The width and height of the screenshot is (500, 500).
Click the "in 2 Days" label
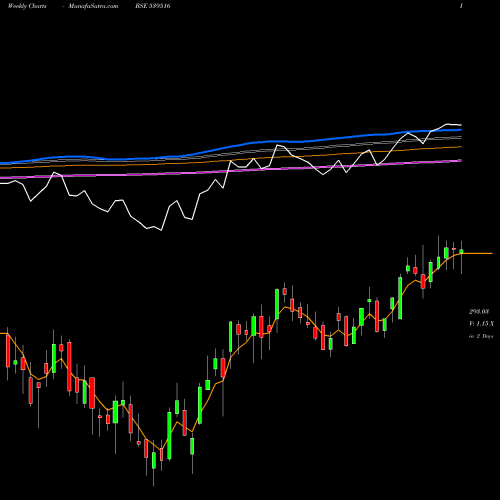(481, 336)
